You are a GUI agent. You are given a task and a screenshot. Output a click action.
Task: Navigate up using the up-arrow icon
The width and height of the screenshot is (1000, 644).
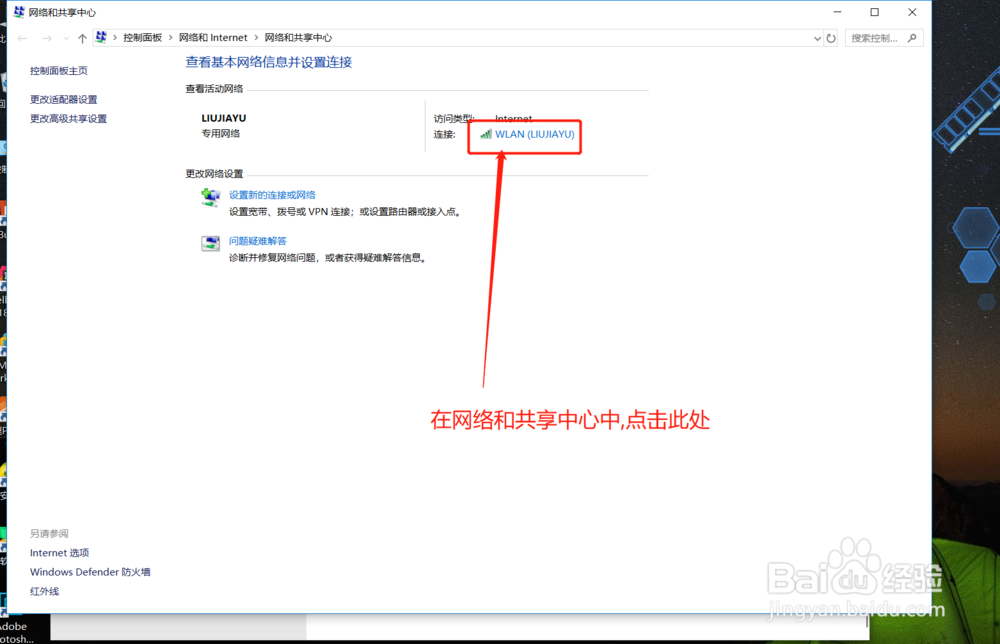pos(82,37)
